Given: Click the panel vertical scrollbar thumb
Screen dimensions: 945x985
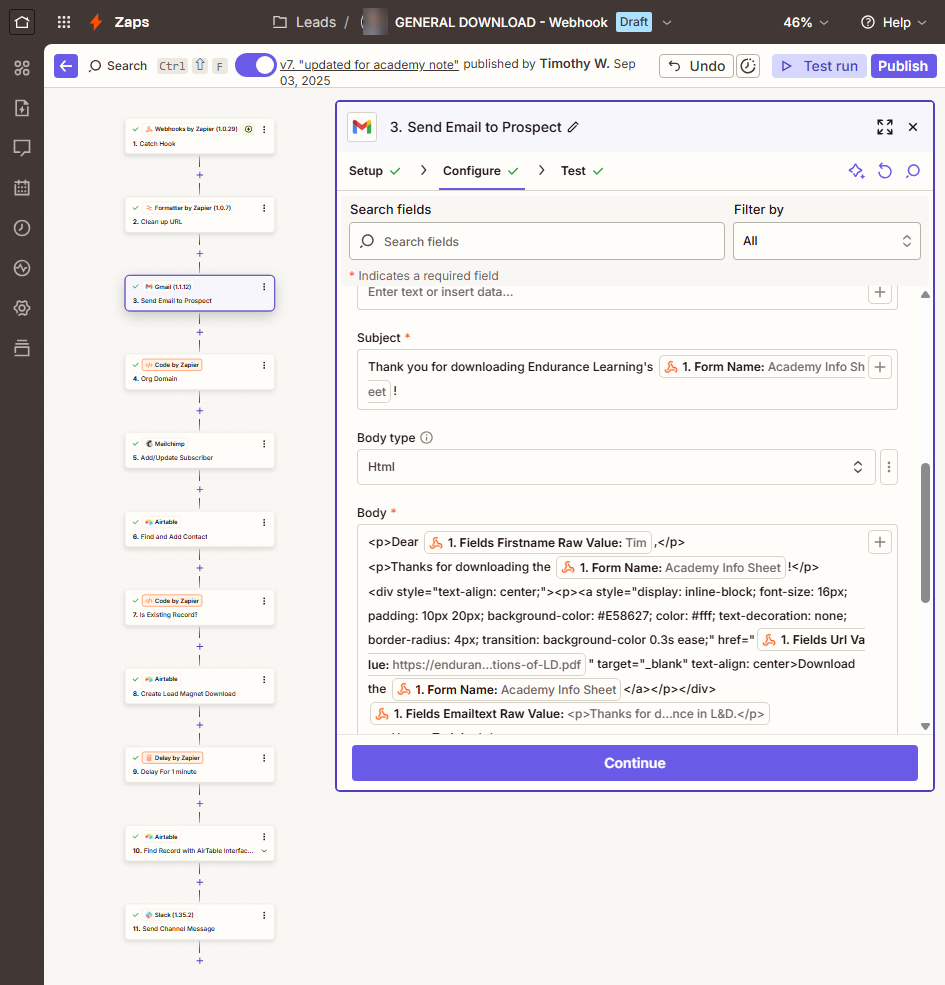Looking at the screenshot, I should tap(925, 533).
